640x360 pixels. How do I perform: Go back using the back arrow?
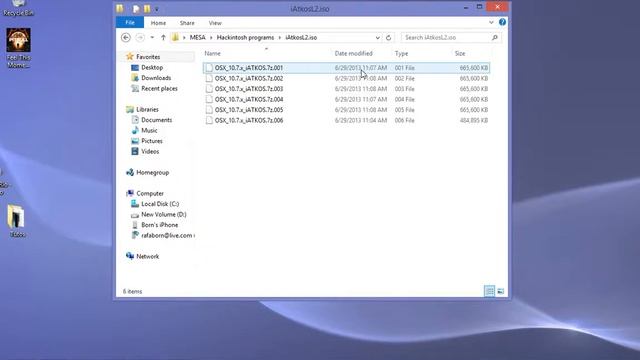pos(126,38)
